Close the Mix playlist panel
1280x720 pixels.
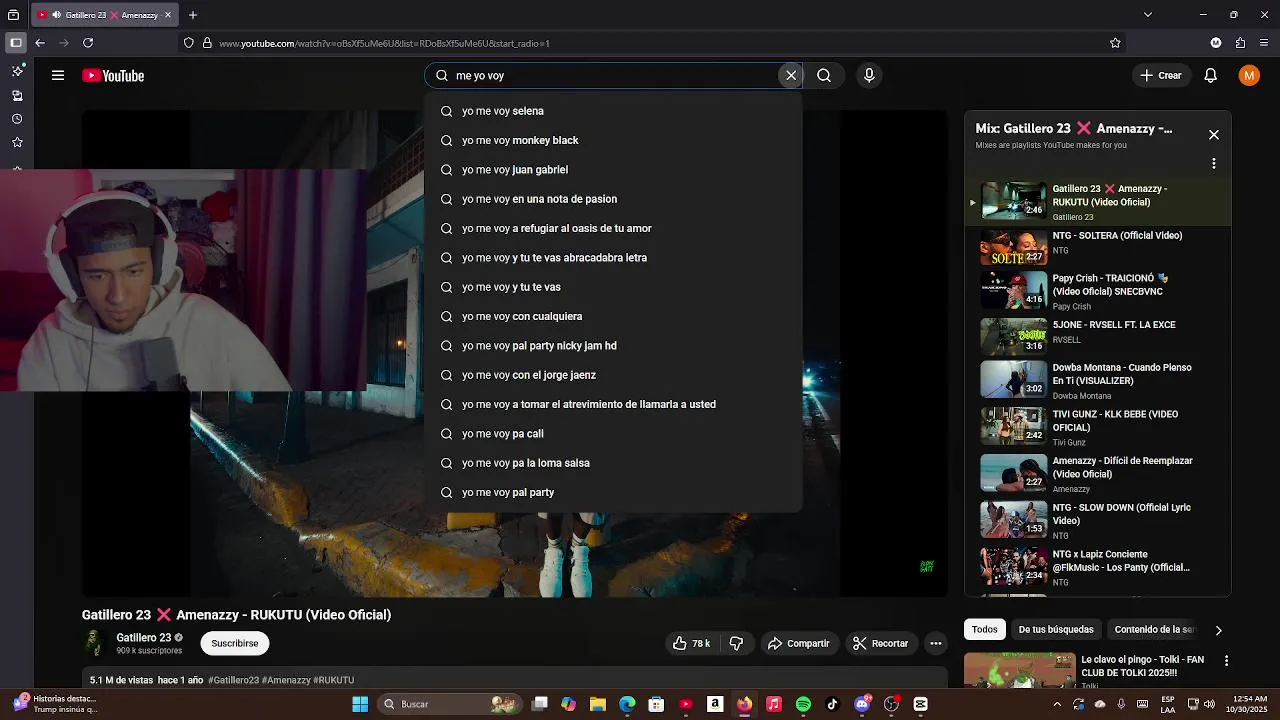[x=1214, y=134]
